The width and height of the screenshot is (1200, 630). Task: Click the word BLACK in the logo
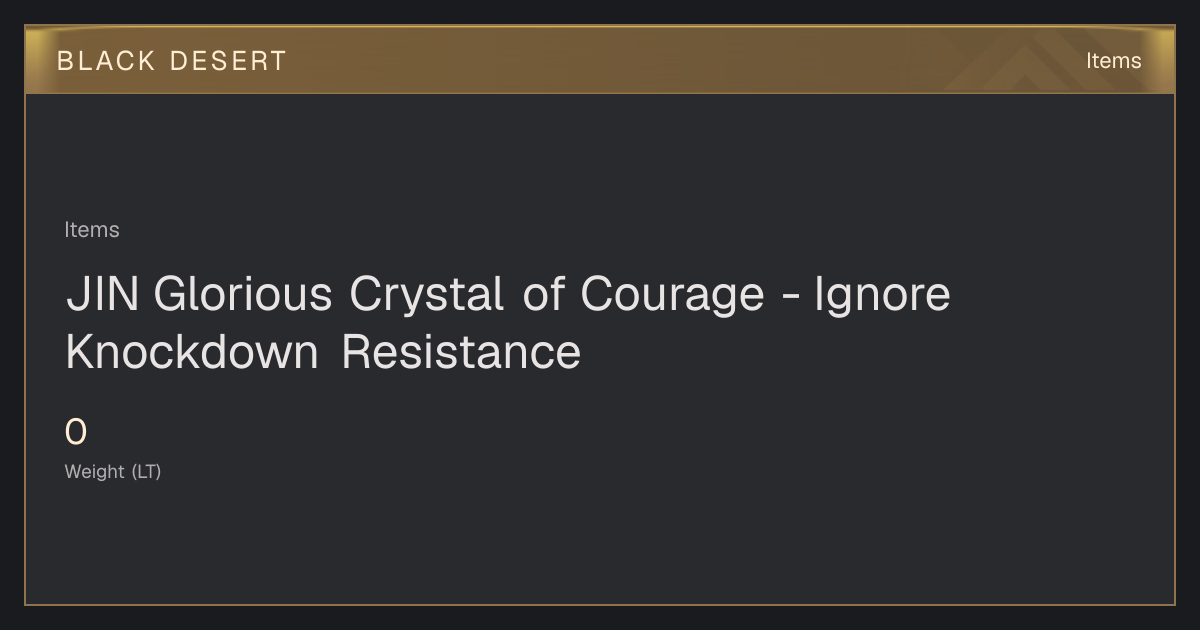tap(107, 61)
